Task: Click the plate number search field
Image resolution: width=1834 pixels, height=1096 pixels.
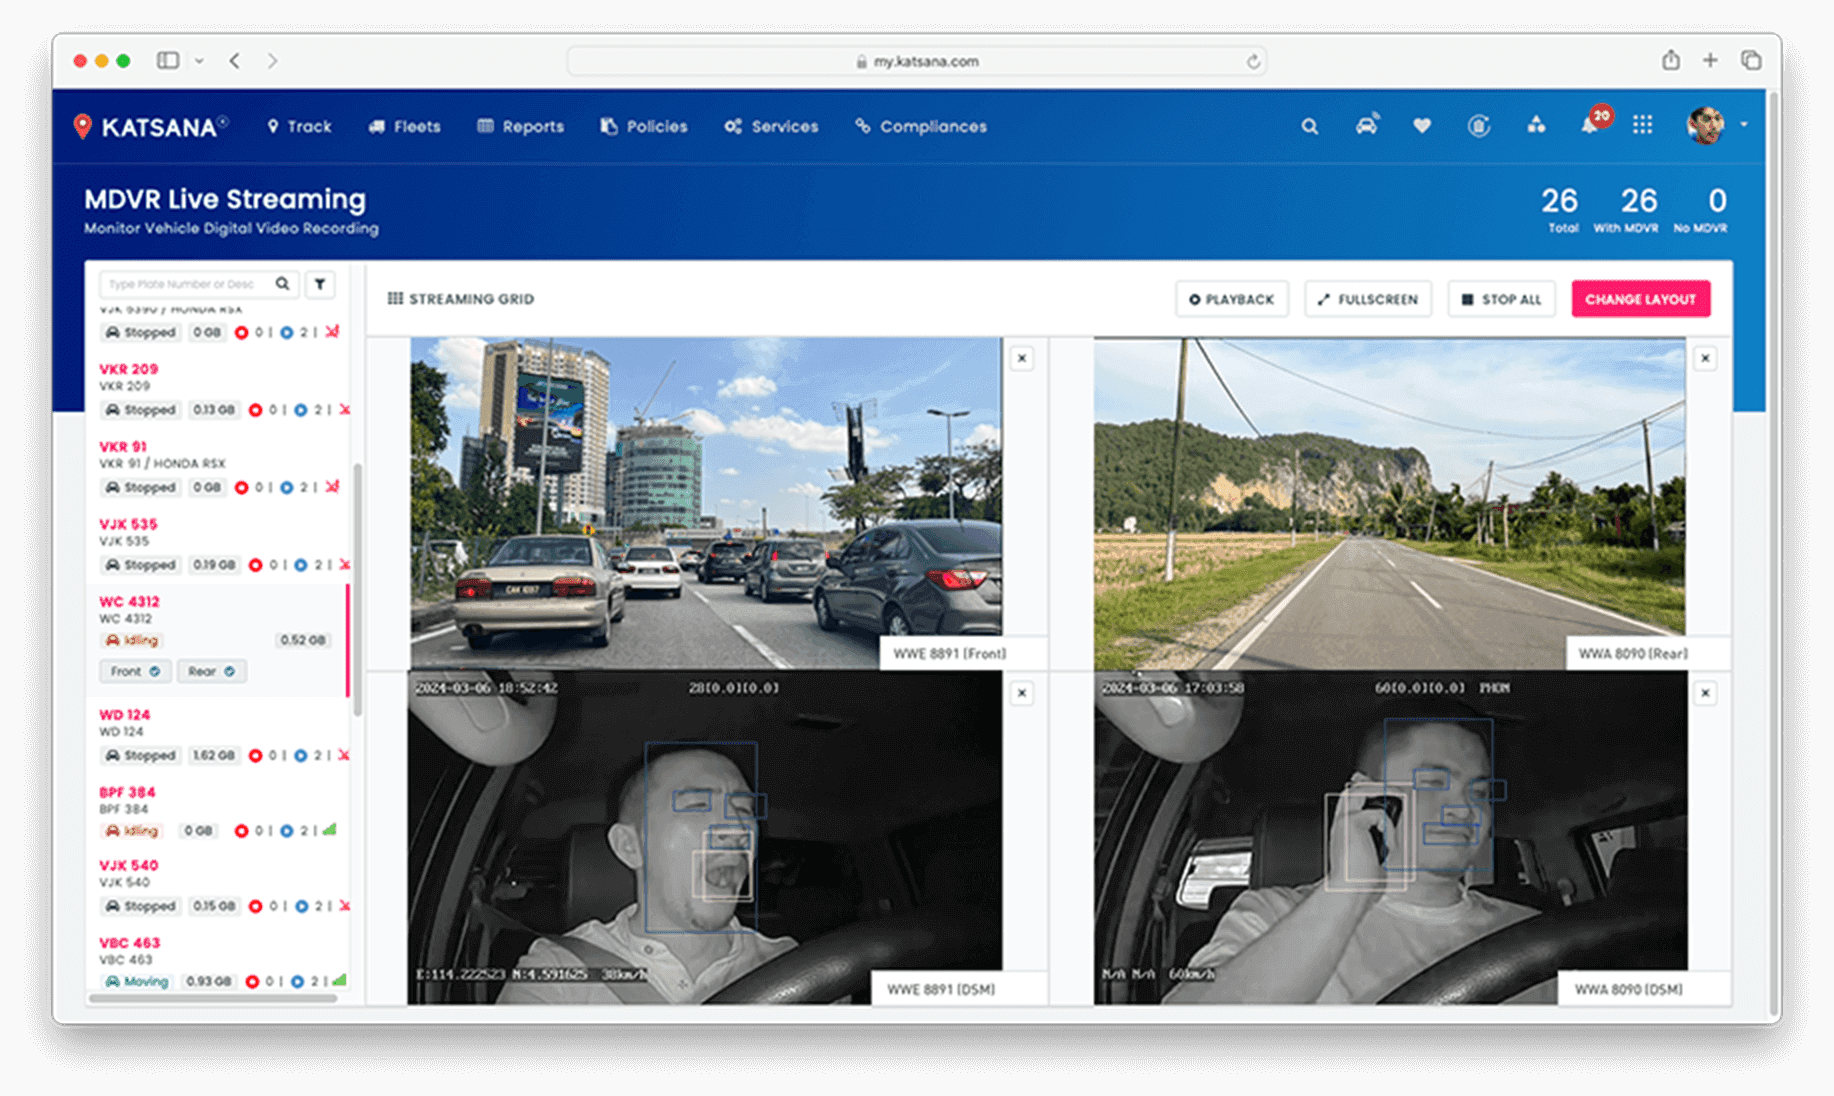Action: (185, 284)
